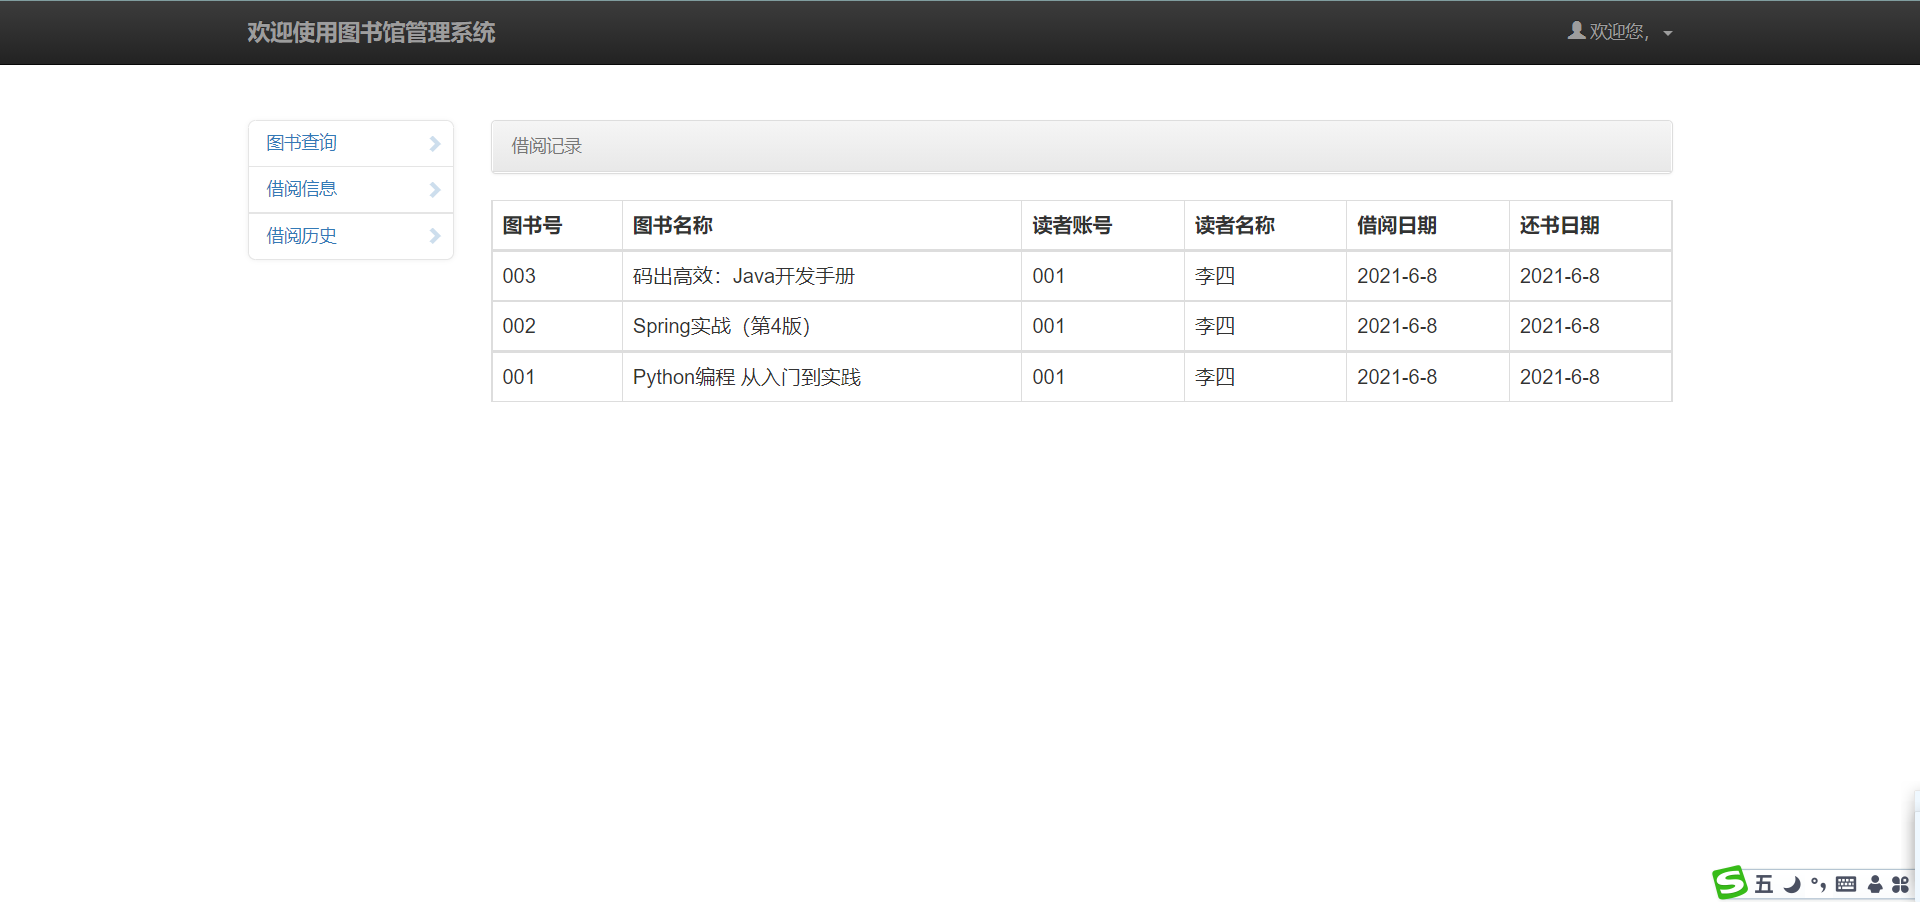Select book number 002 cell
This screenshot has height=902, width=1920.
tap(557, 326)
